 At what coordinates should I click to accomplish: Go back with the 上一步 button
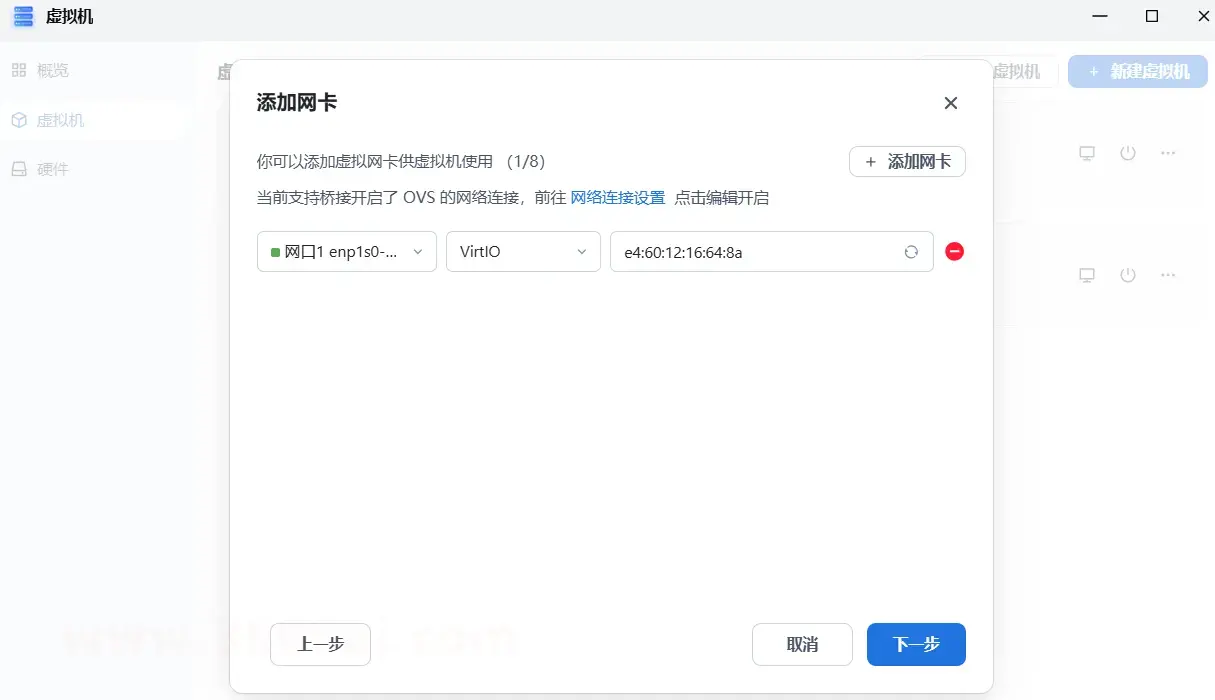320,645
